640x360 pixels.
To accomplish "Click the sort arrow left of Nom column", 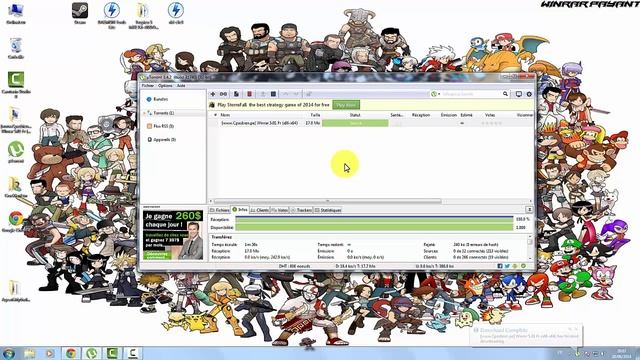I will click(x=216, y=115).
